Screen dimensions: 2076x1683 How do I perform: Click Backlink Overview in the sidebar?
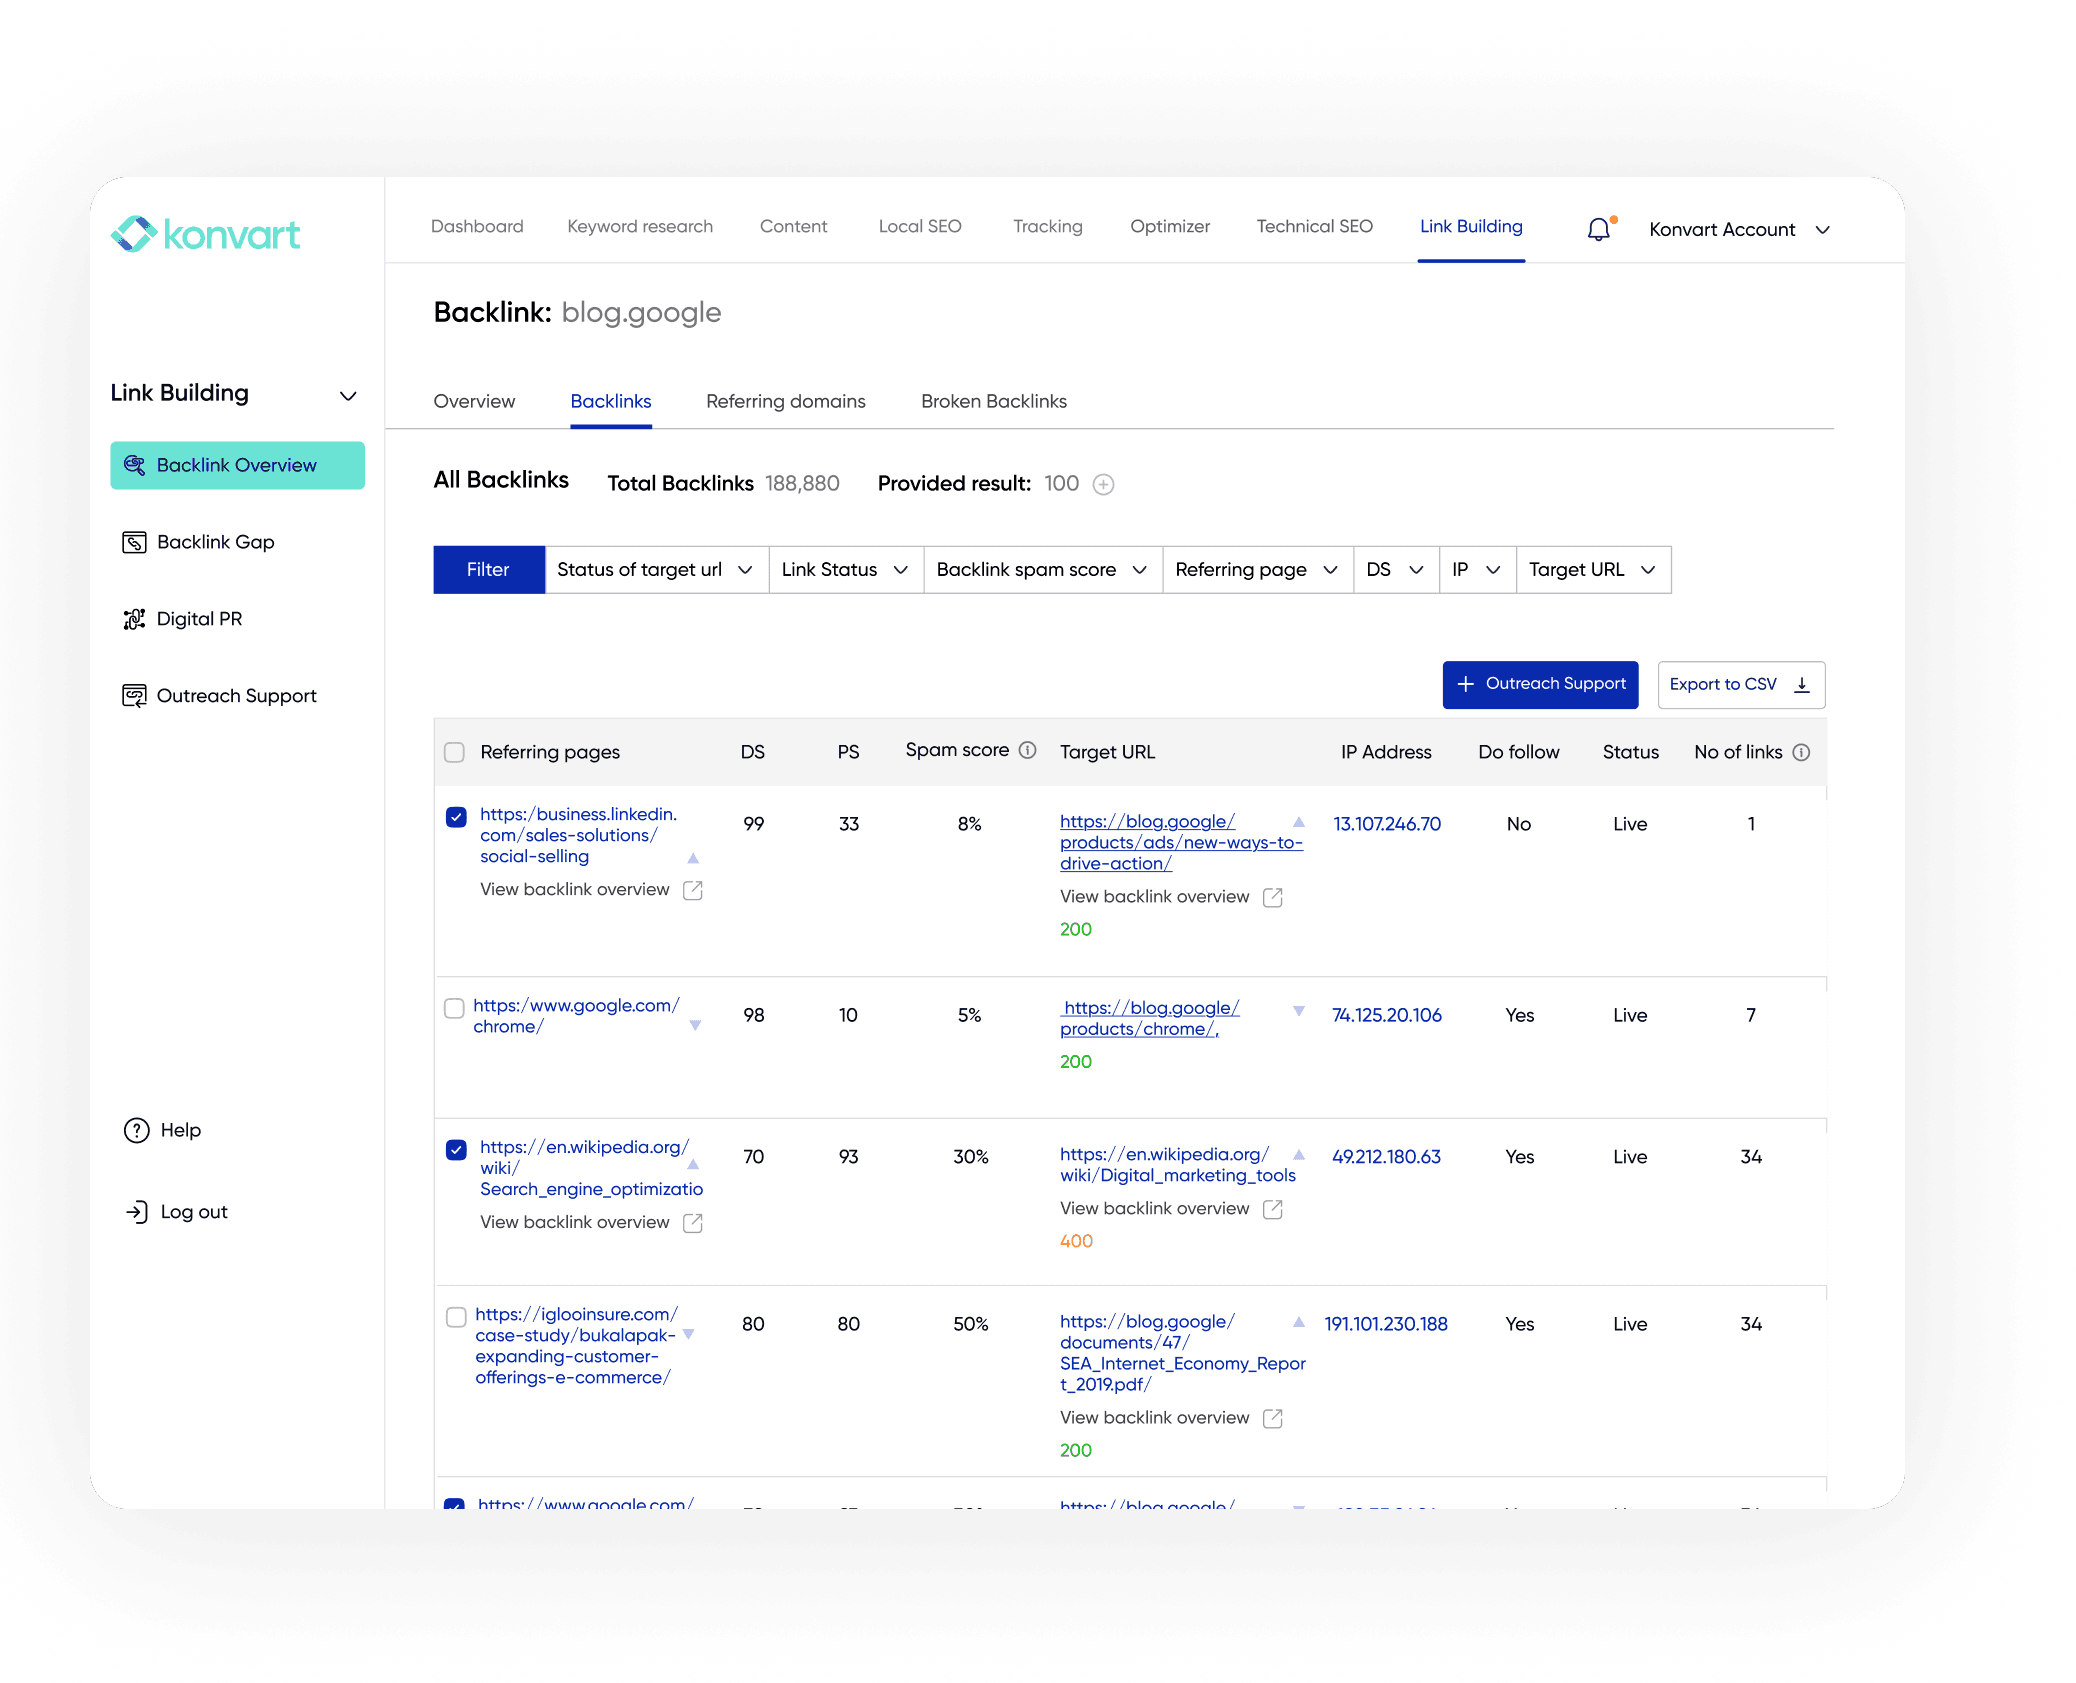pos(236,464)
